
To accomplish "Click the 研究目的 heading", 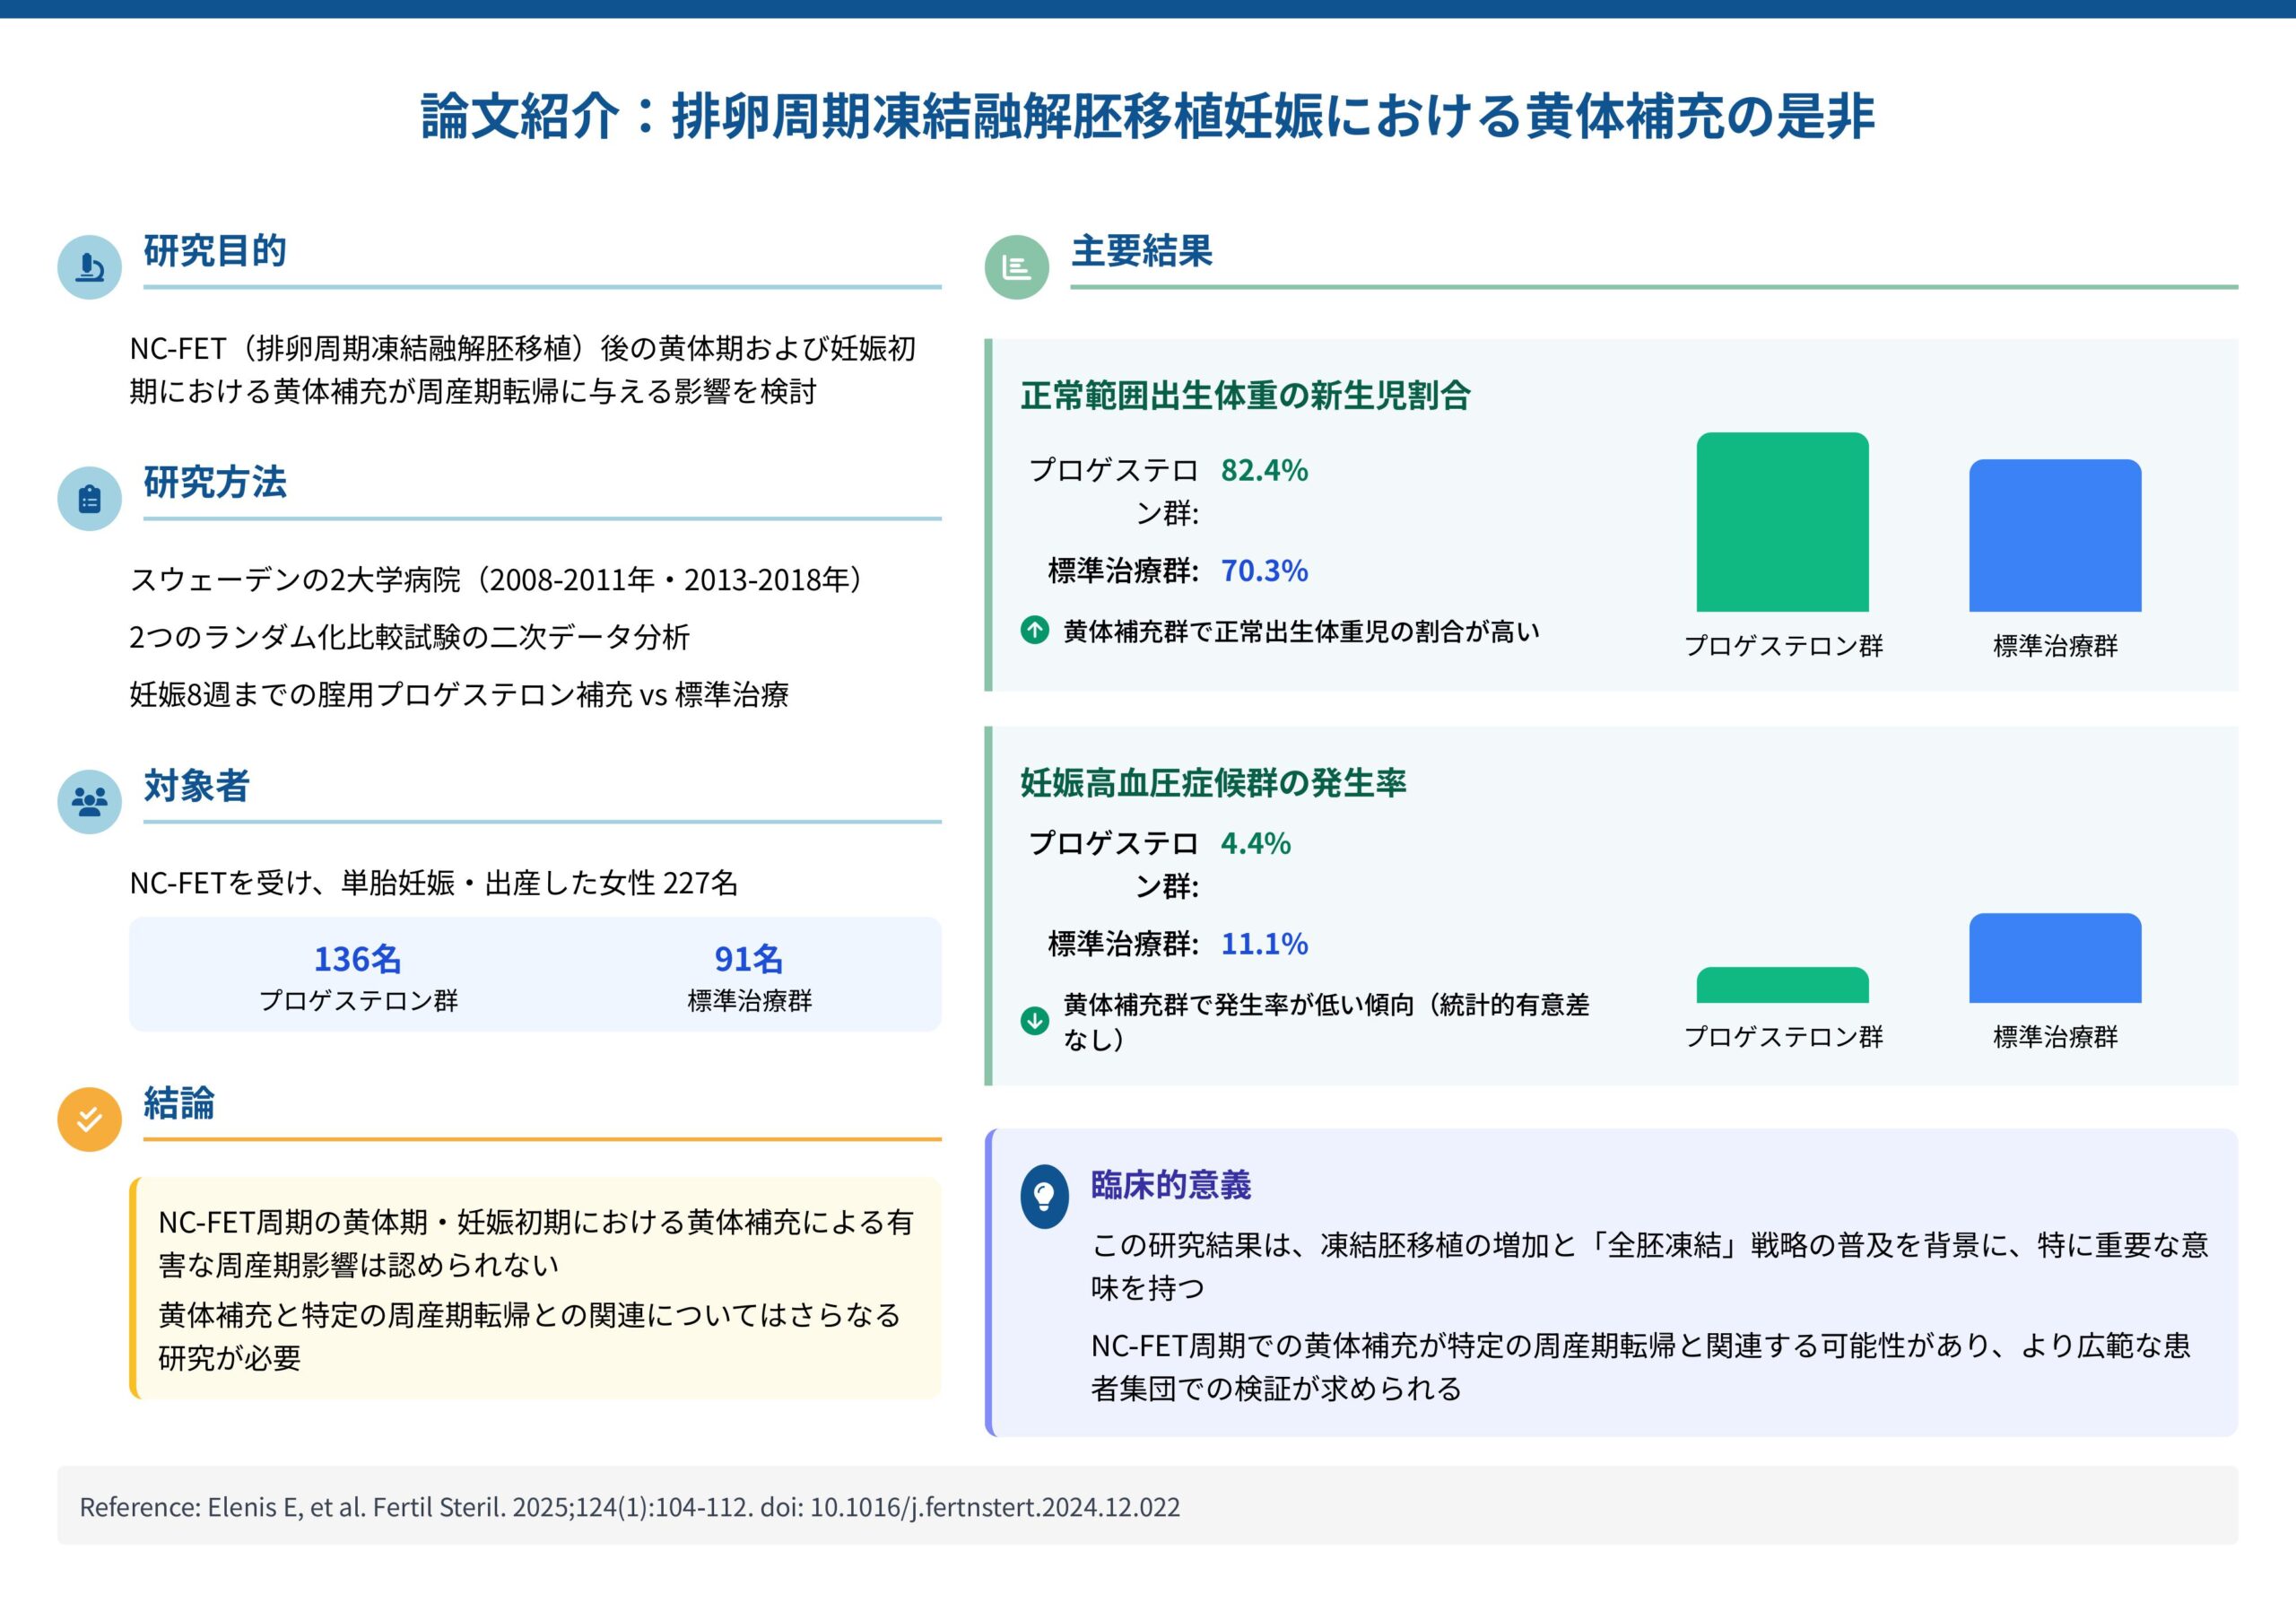I will pyautogui.click(x=215, y=251).
